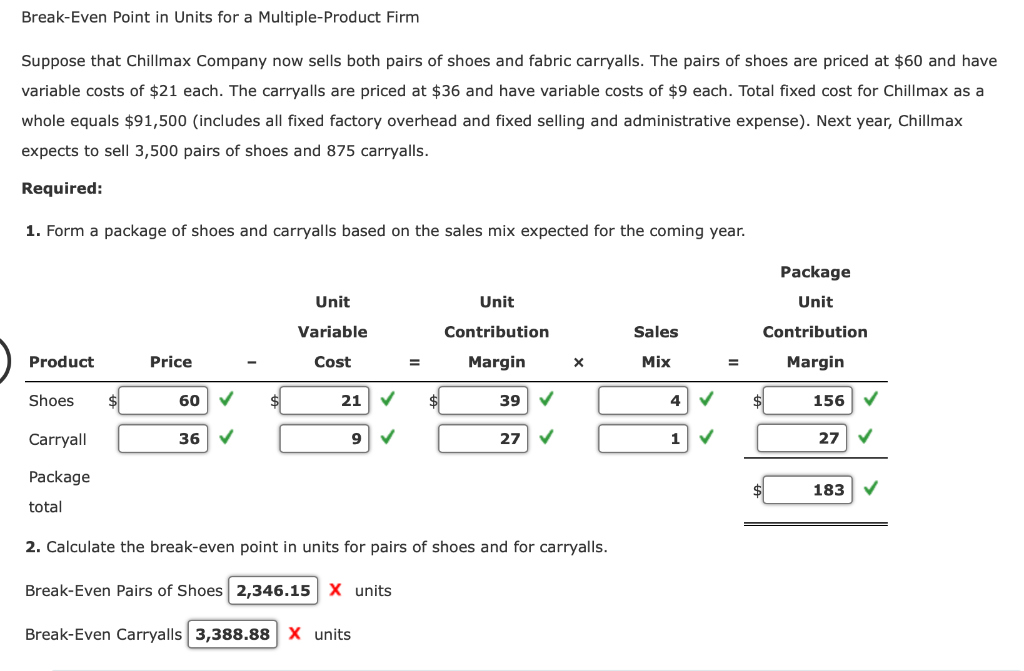Click the checkmark next to Carryall sales mix 1
Viewport: 1024px width, 671px height.
tap(705, 438)
